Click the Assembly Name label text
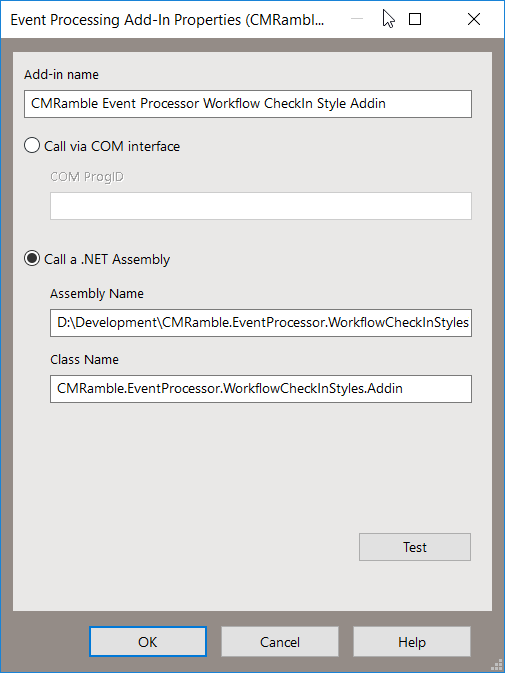The height and width of the screenshot is (673, 505). coord(97,294)
